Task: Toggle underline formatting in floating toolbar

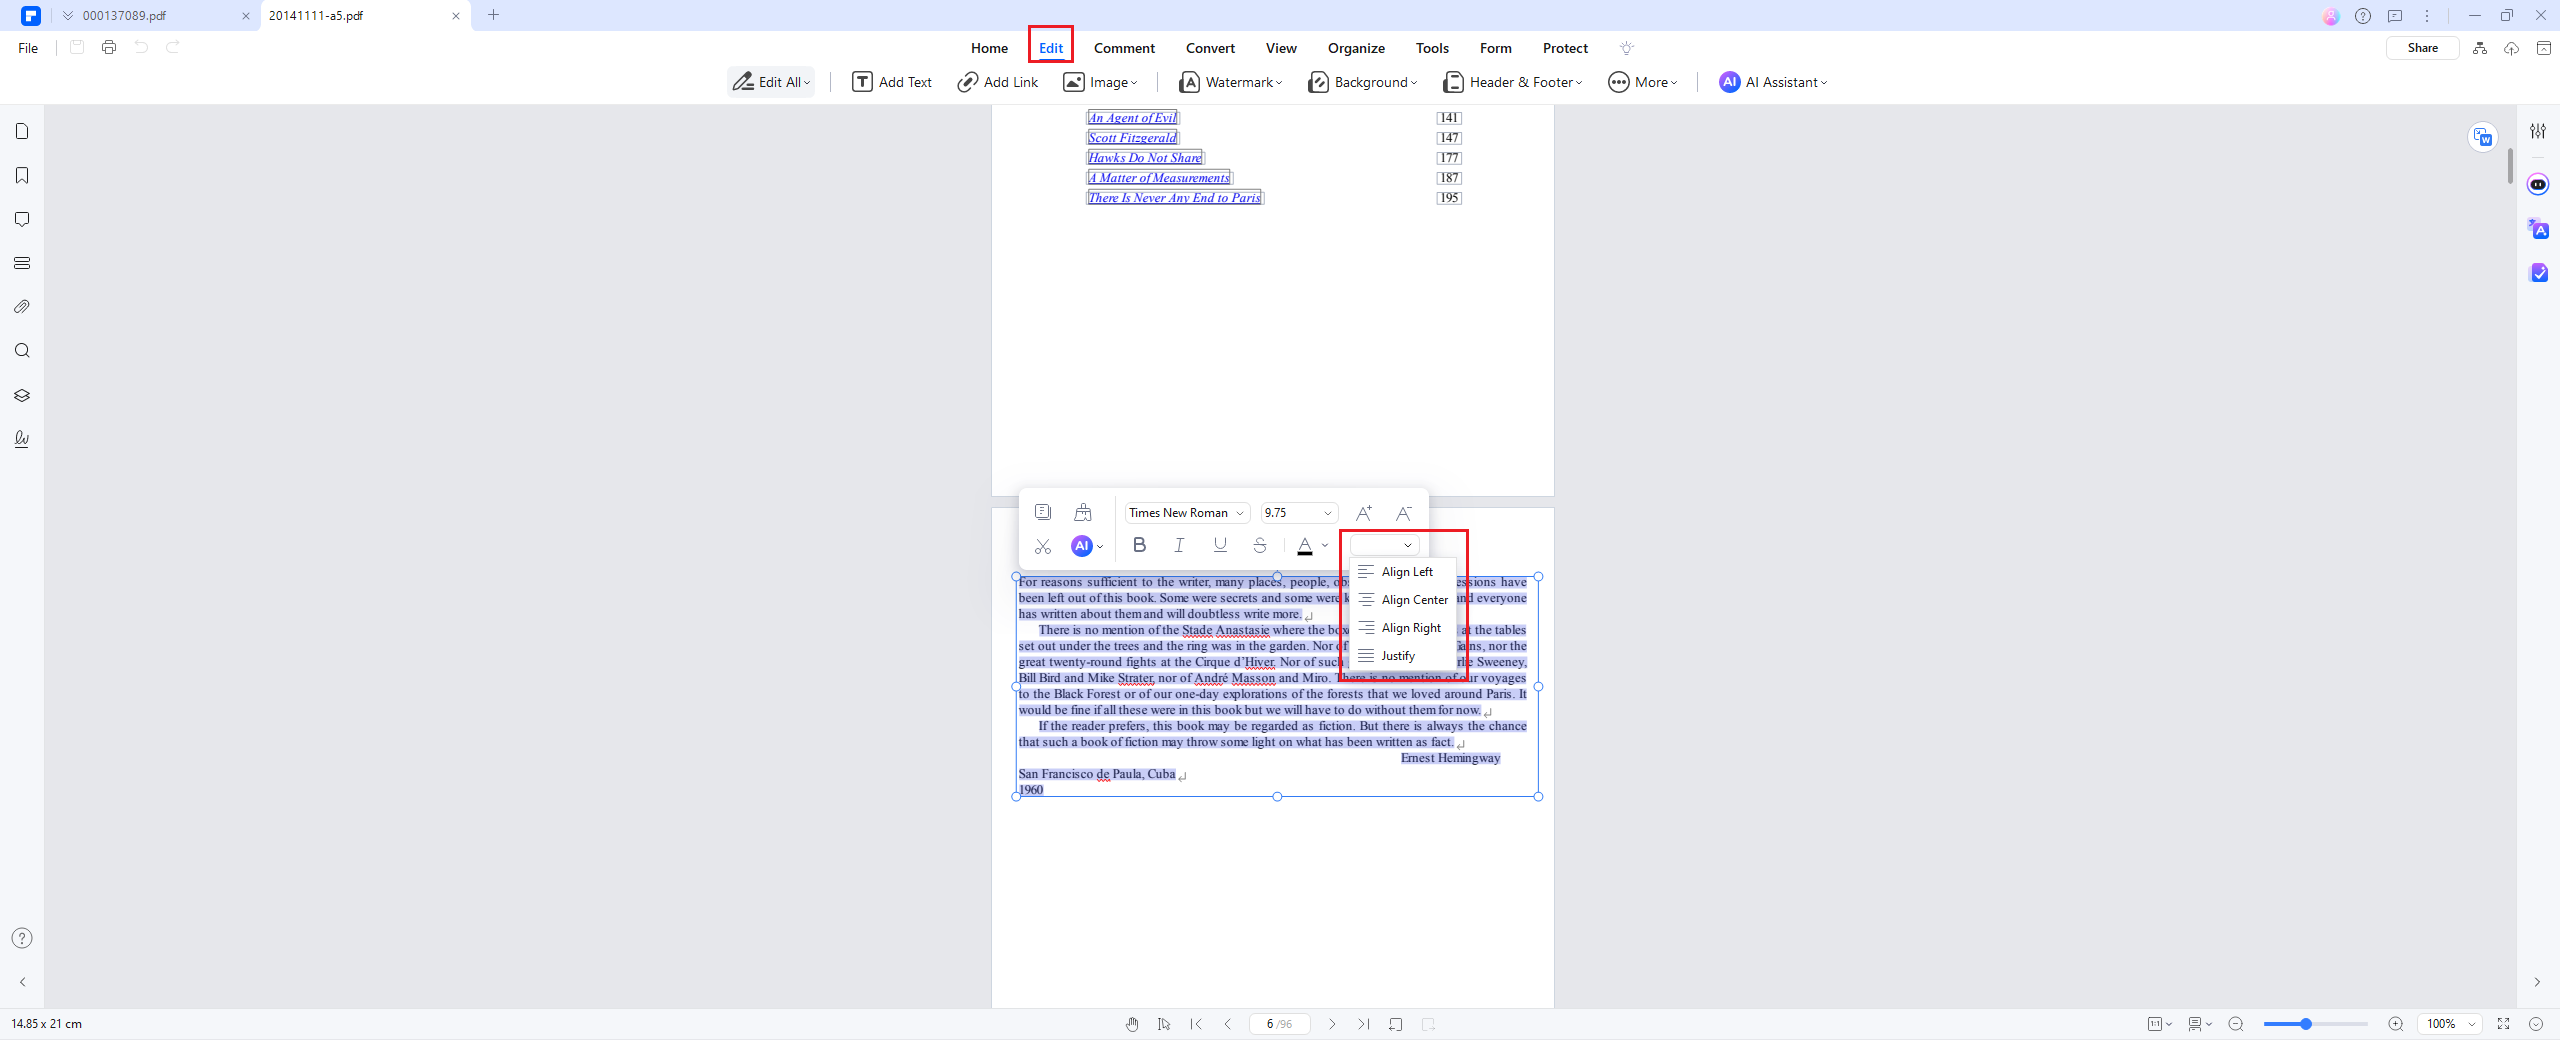Action: (x=1220, y=545)
